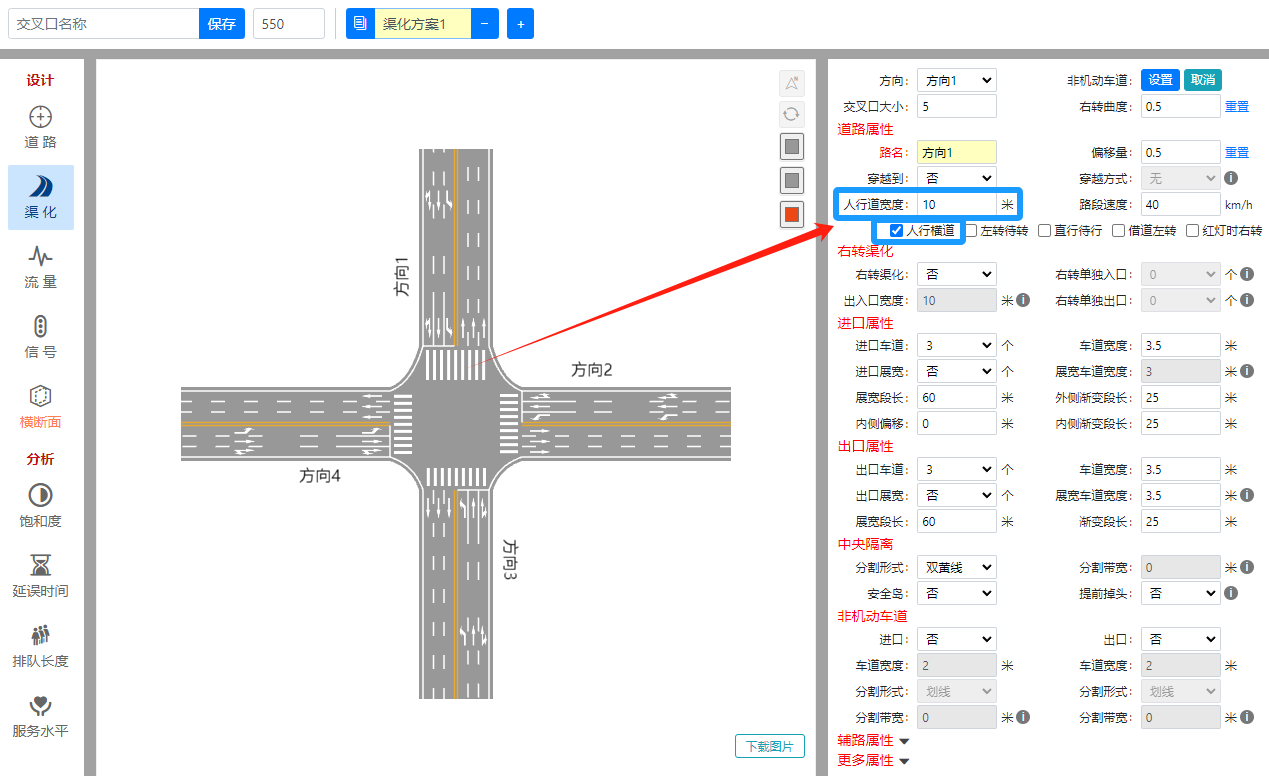Click the canvas refresh rotate icon

(x=792, y=114)
